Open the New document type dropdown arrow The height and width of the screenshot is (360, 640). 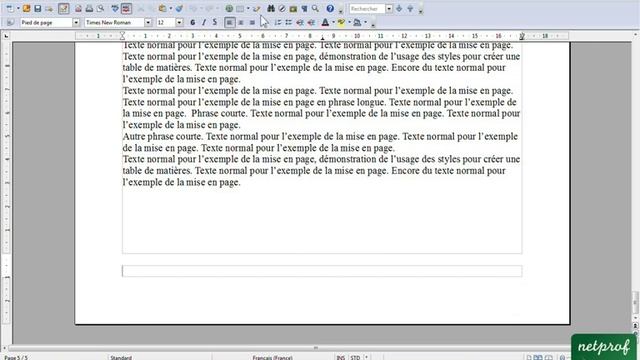click(18, 9)
